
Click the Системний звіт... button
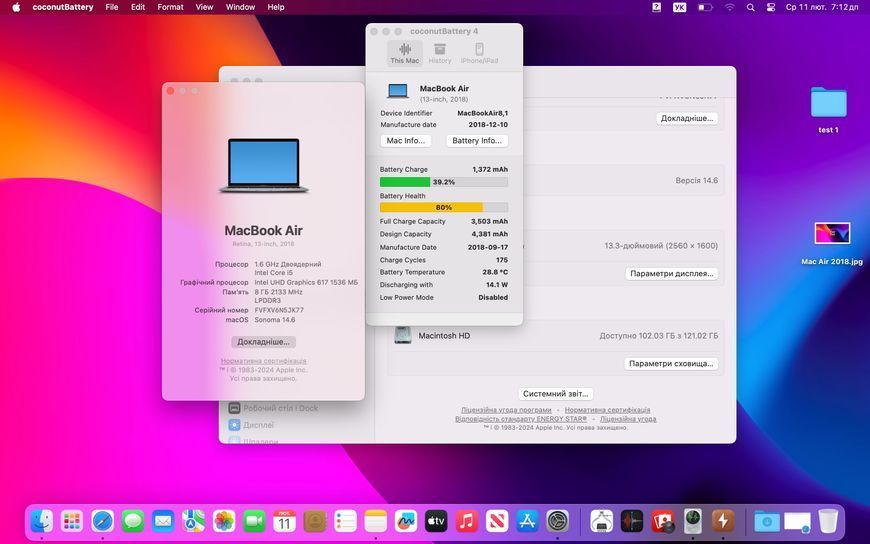[x=555, y=394]
